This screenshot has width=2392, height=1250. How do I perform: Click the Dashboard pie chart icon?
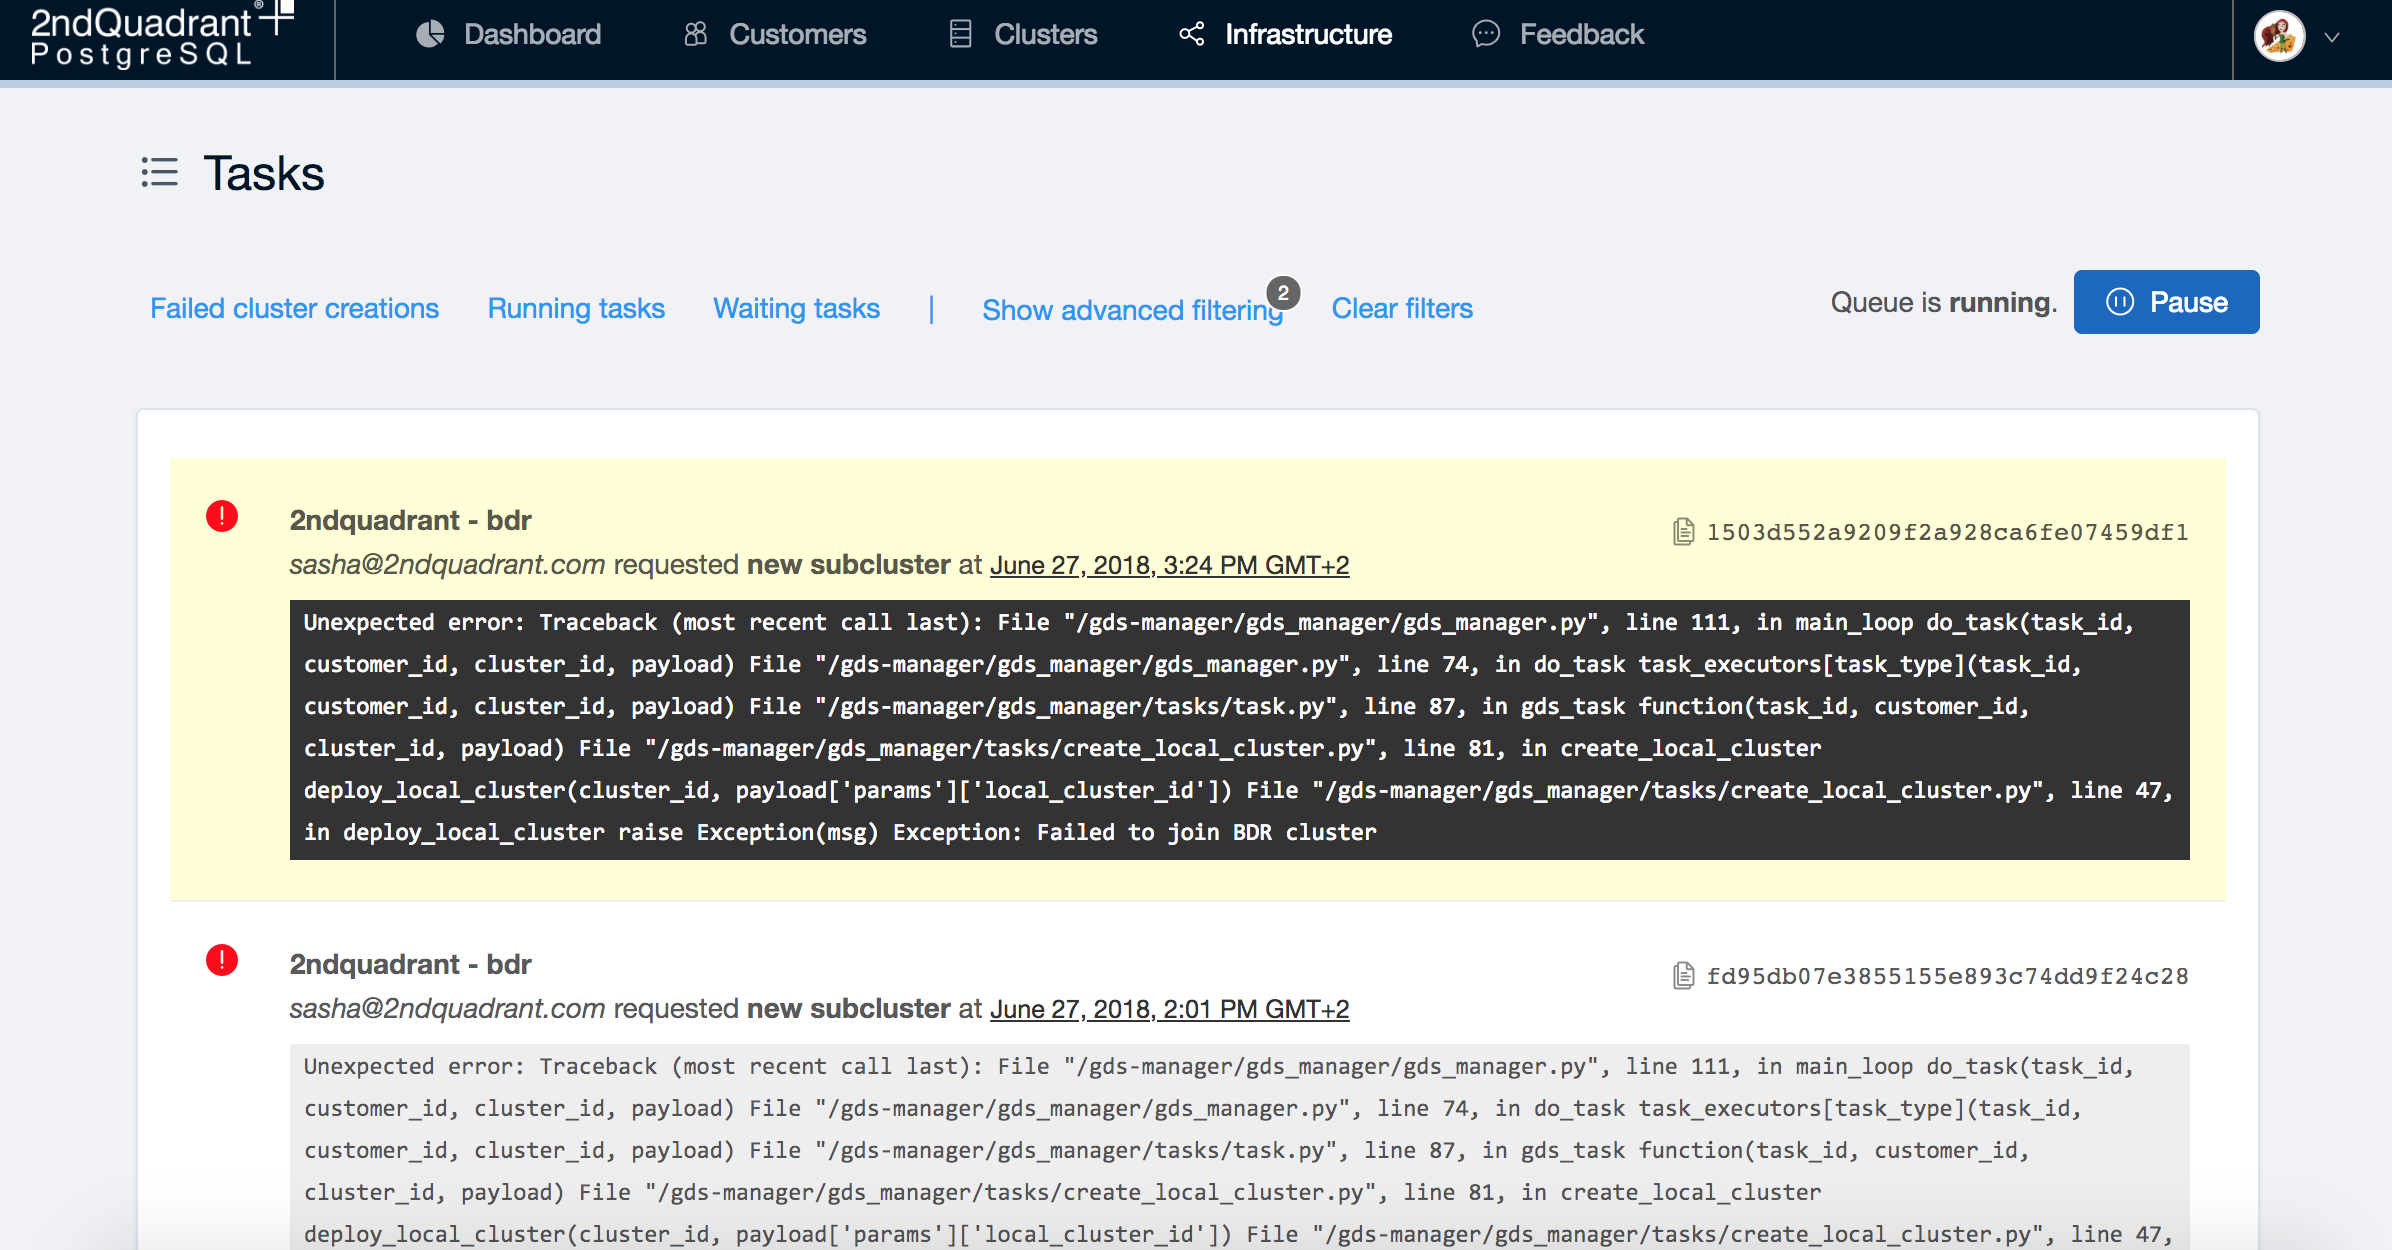point(430,35)
